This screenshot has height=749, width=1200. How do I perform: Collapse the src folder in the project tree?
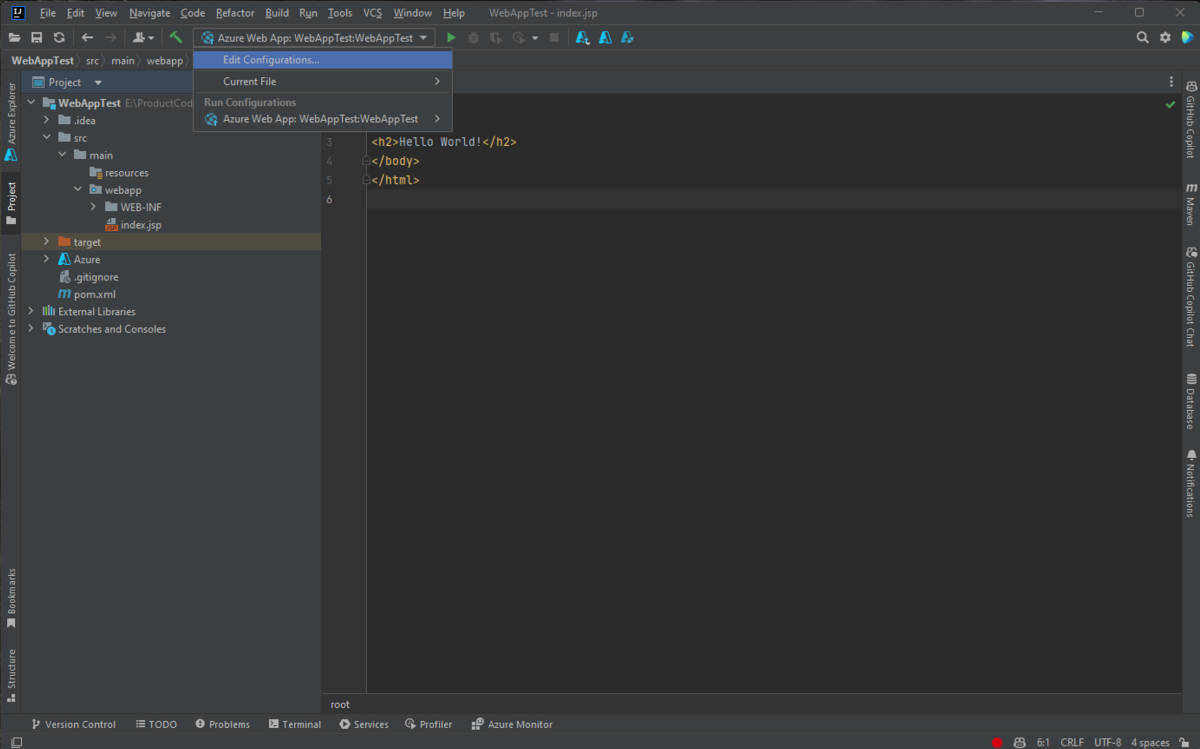[x=46, y=137]
